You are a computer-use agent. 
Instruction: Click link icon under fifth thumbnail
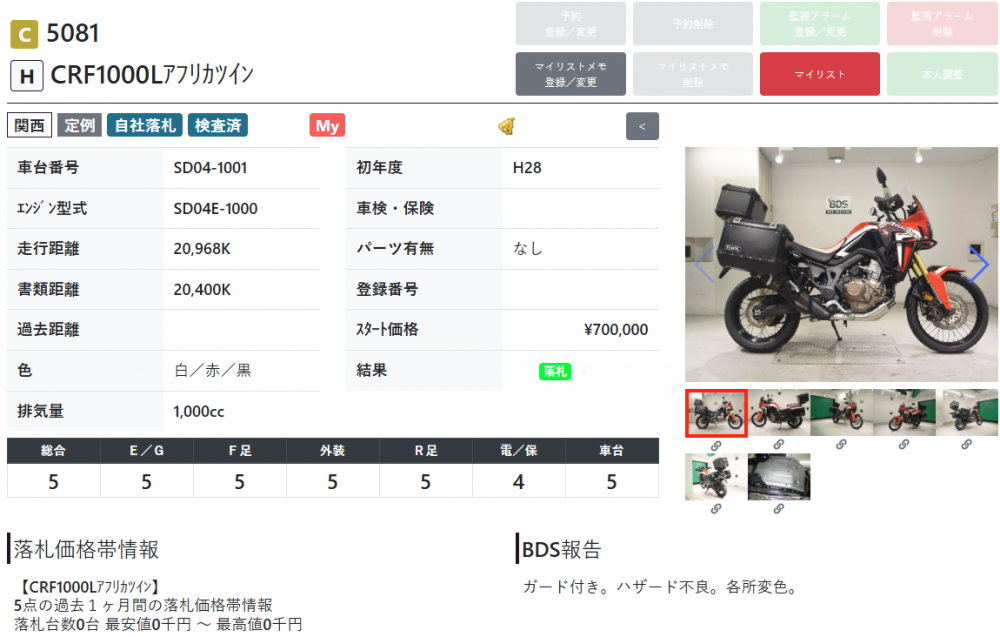click(965, 445)
